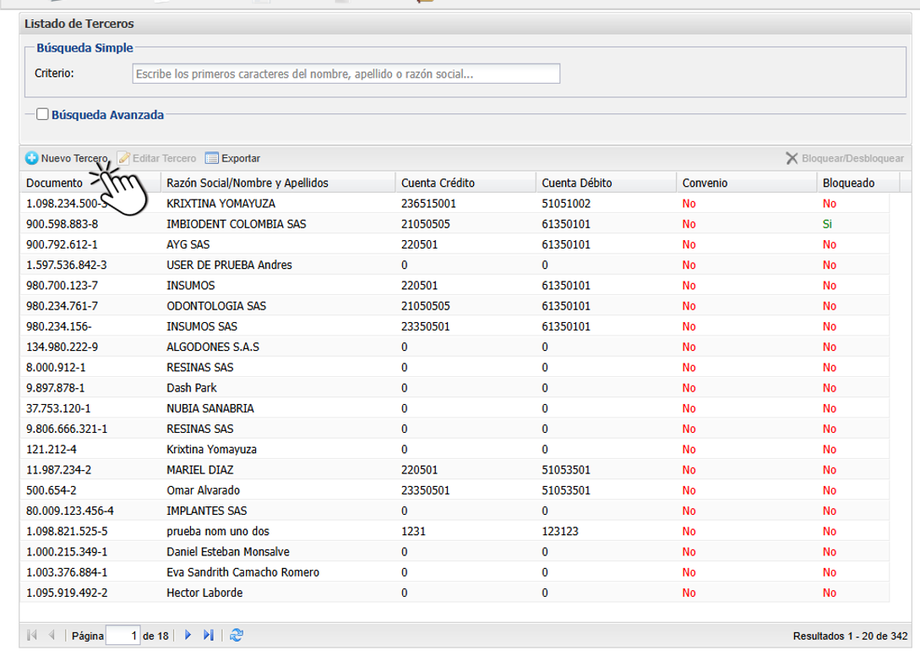This screenshot has height=656, width=920.
Task: Jump to last page arrow
Action: click(x=208, y=635)
